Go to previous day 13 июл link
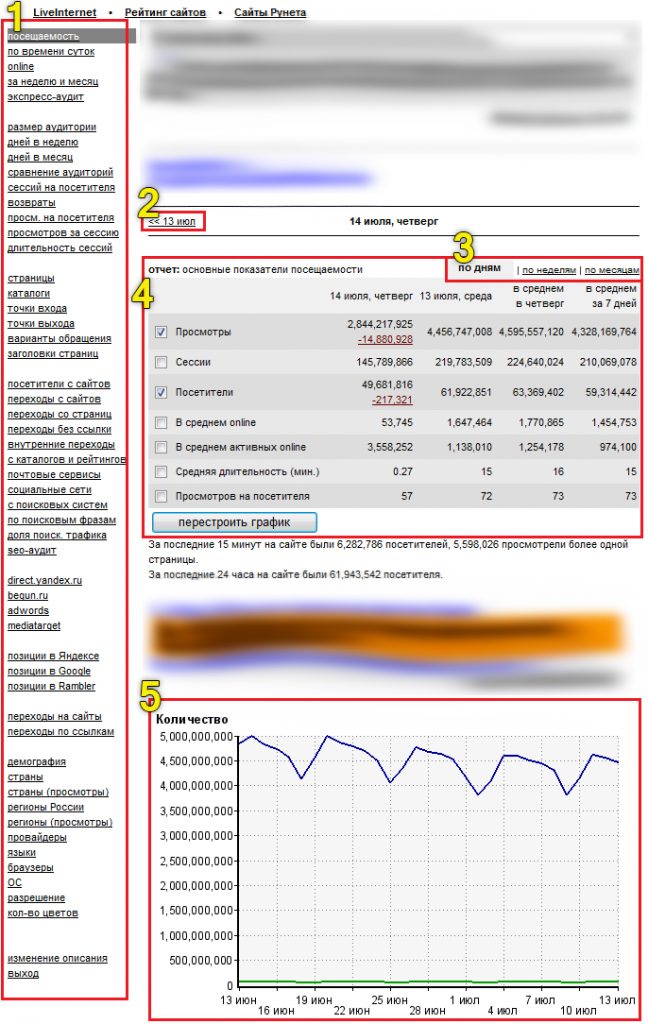 click(172, 220)
